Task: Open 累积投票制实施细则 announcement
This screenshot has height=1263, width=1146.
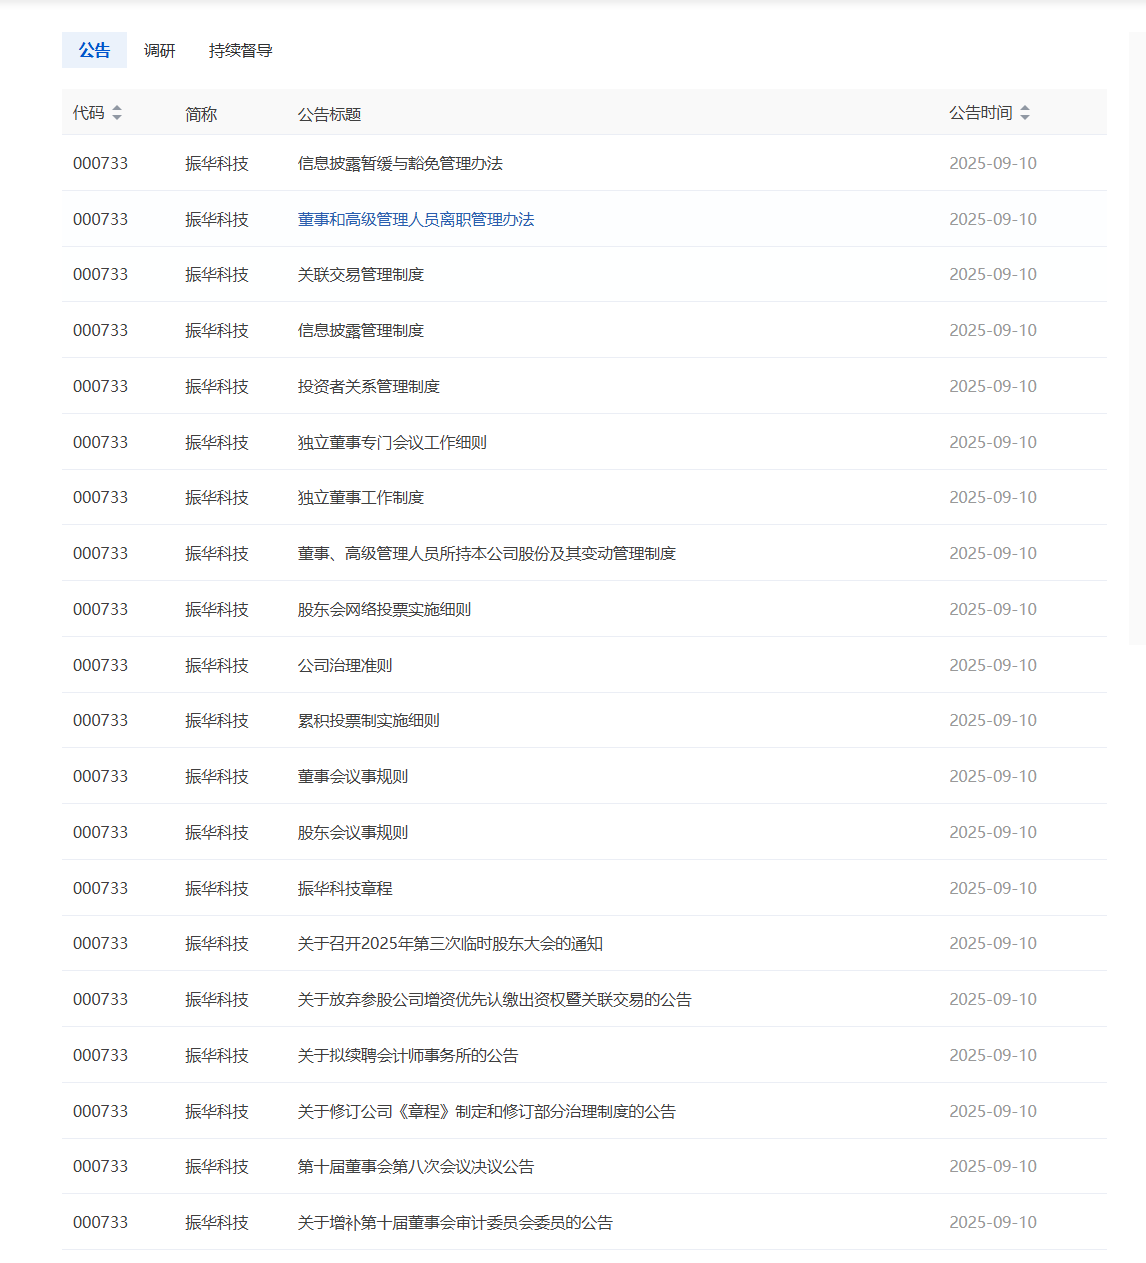Action: 369,720
